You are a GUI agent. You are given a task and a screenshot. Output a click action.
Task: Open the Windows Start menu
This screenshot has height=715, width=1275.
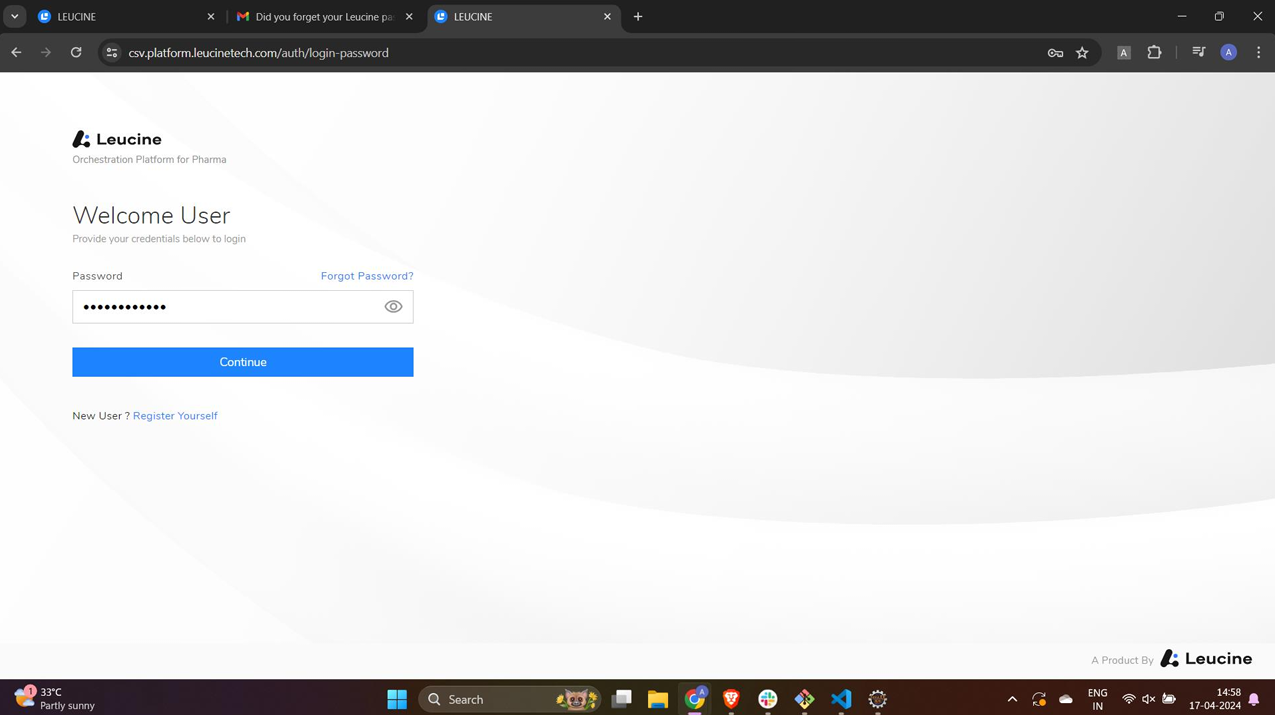pyautogui.click(x=397, y=699)
